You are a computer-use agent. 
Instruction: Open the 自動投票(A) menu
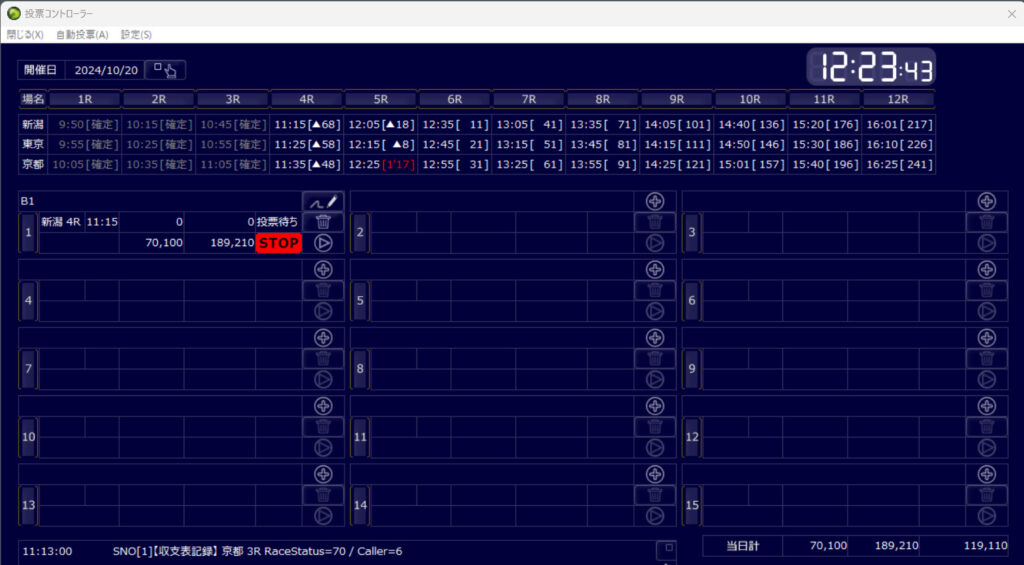[82, 34]
